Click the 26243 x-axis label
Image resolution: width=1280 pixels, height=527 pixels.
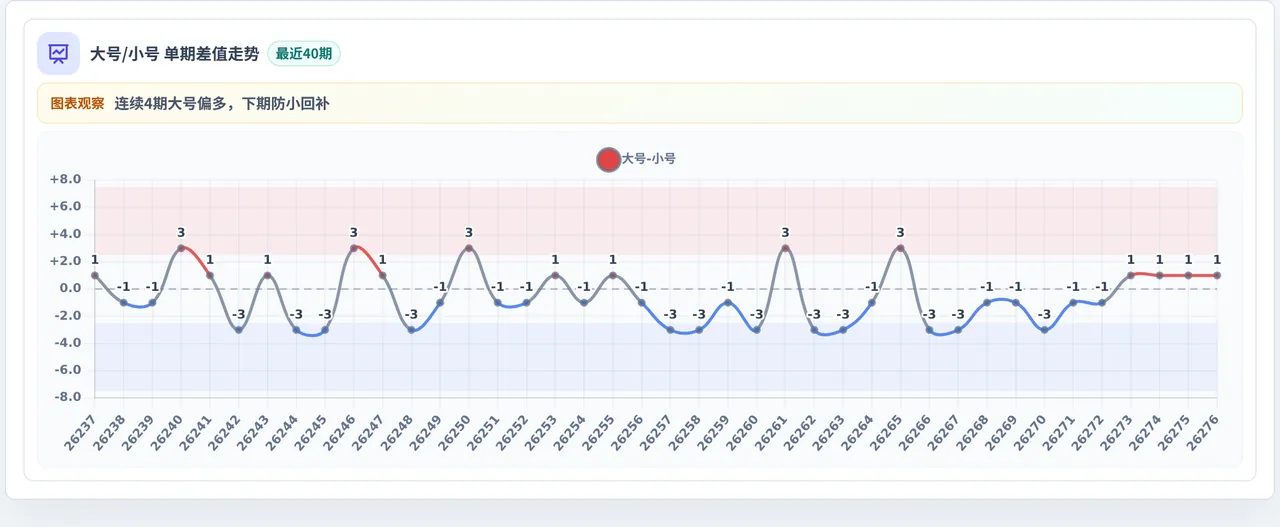pos(254,434)
